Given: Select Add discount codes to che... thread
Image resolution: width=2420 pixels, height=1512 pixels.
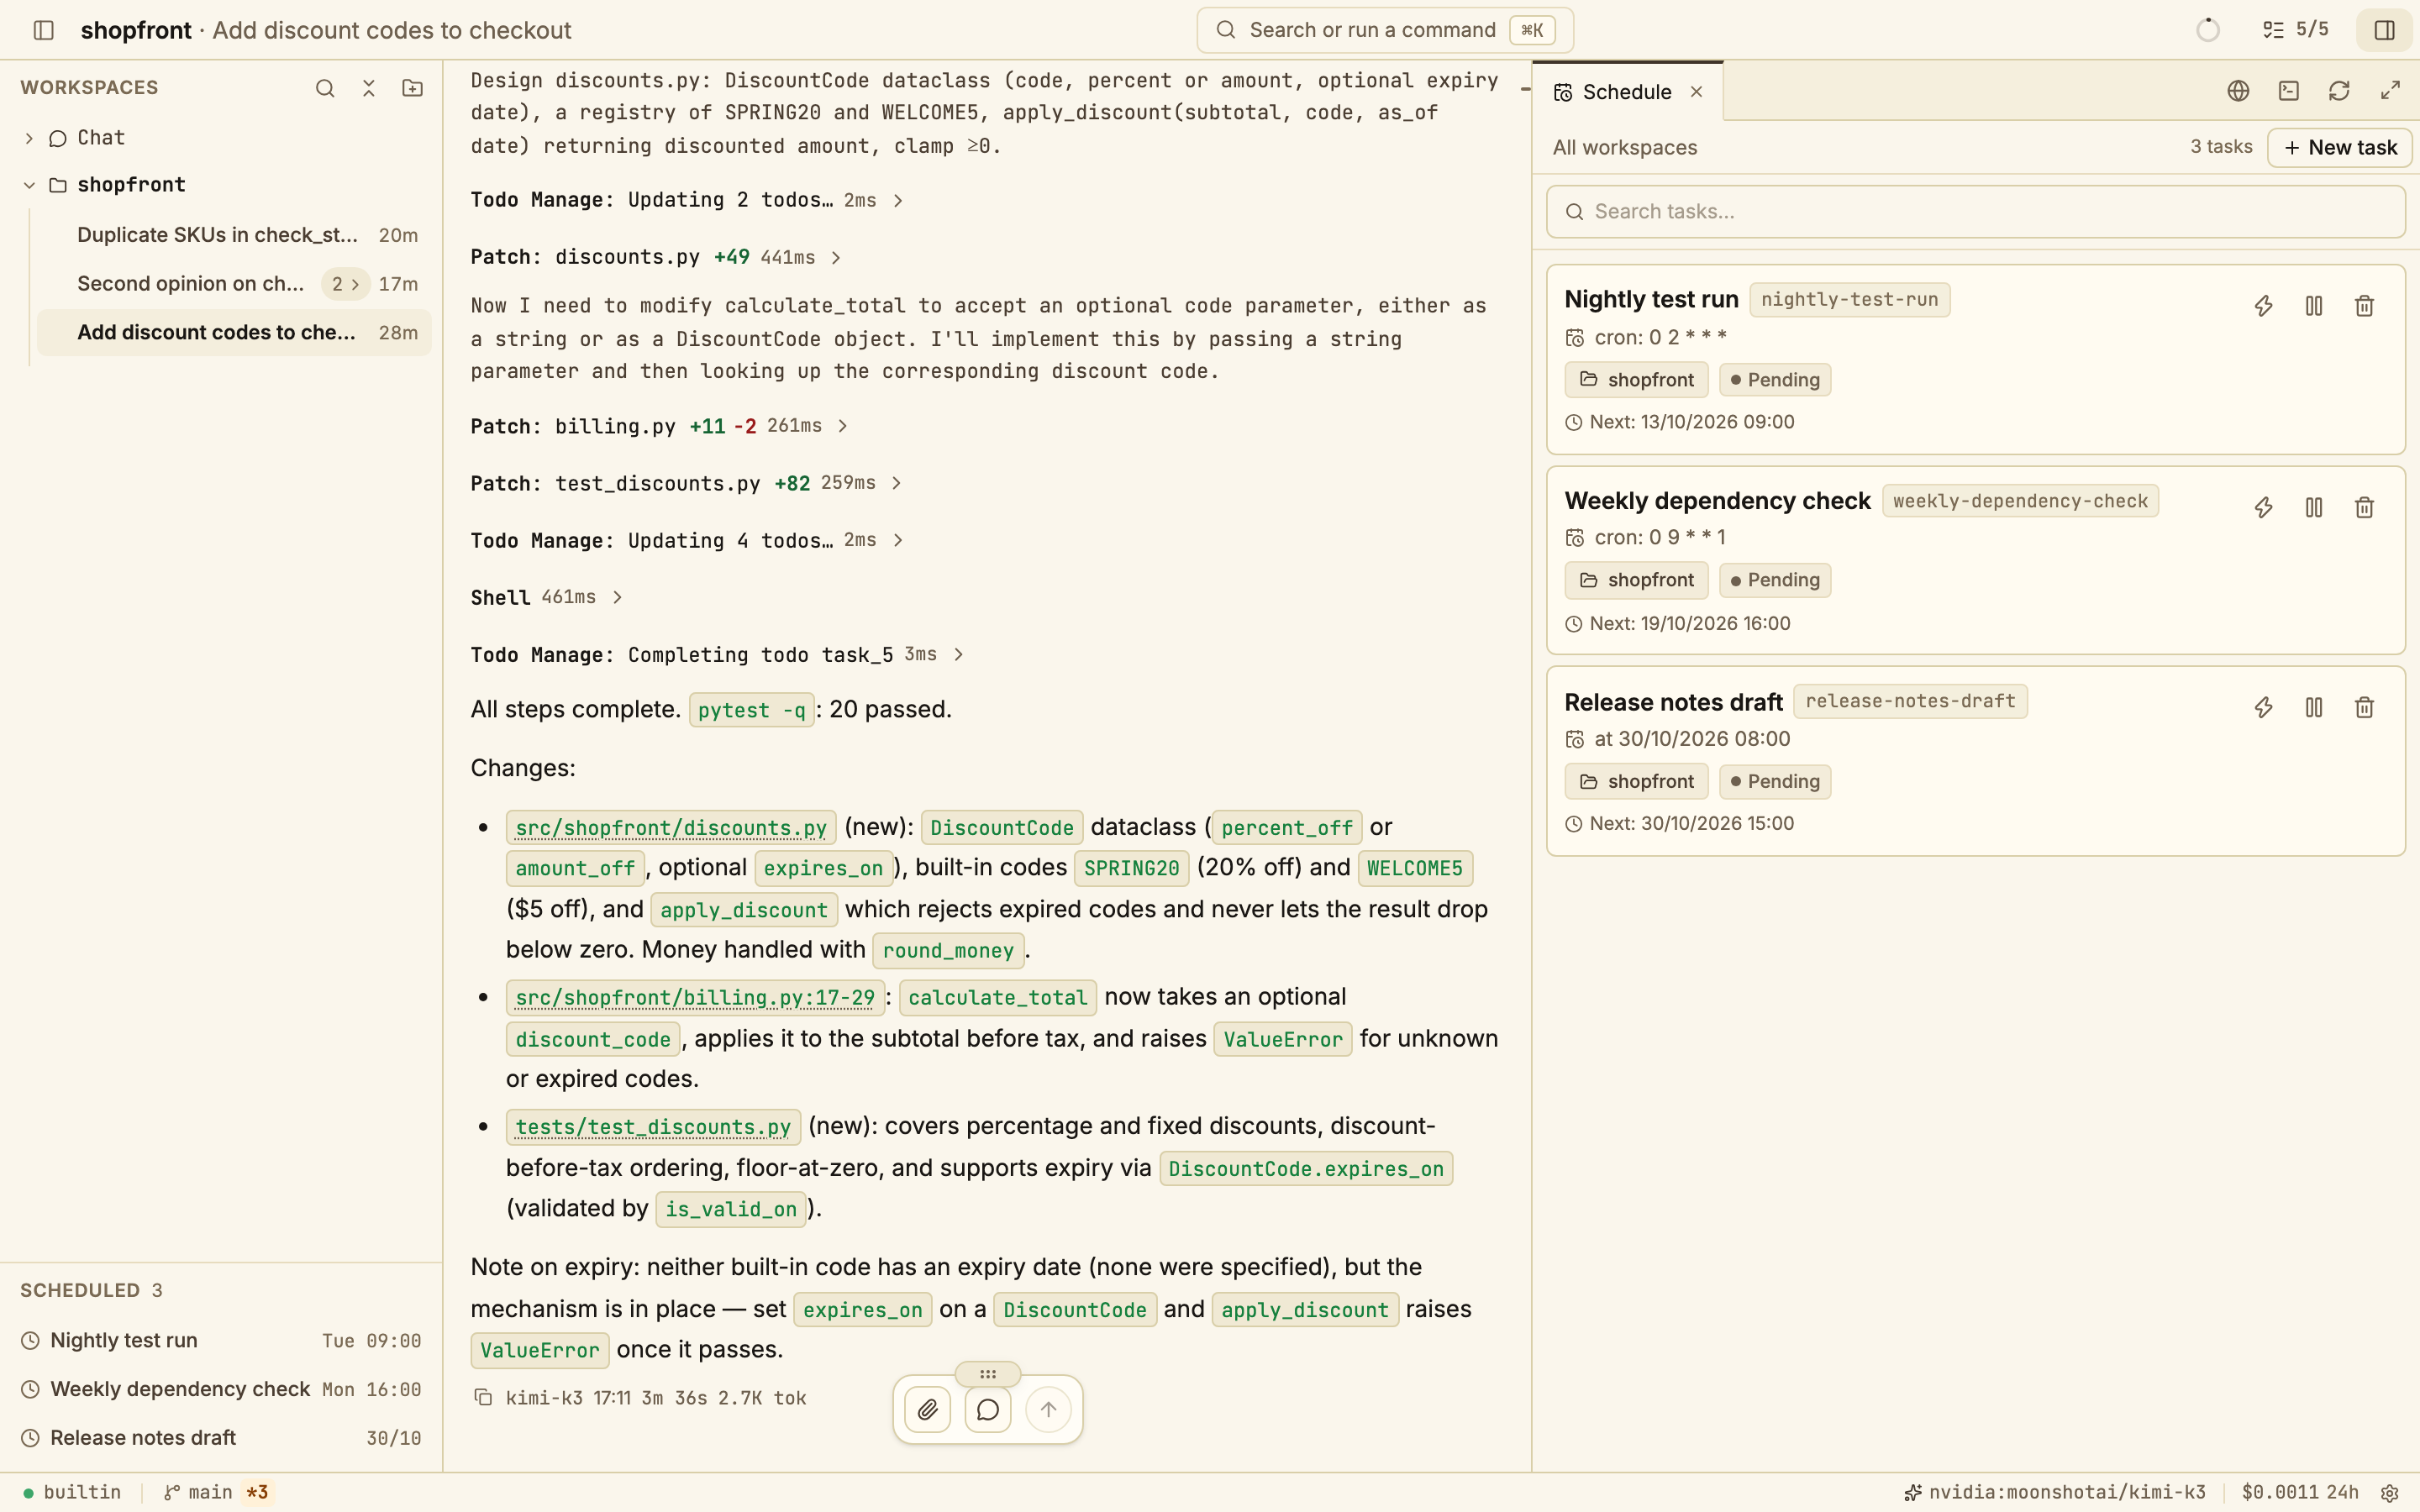Looking at the screenshot, I should pos(234,332).
